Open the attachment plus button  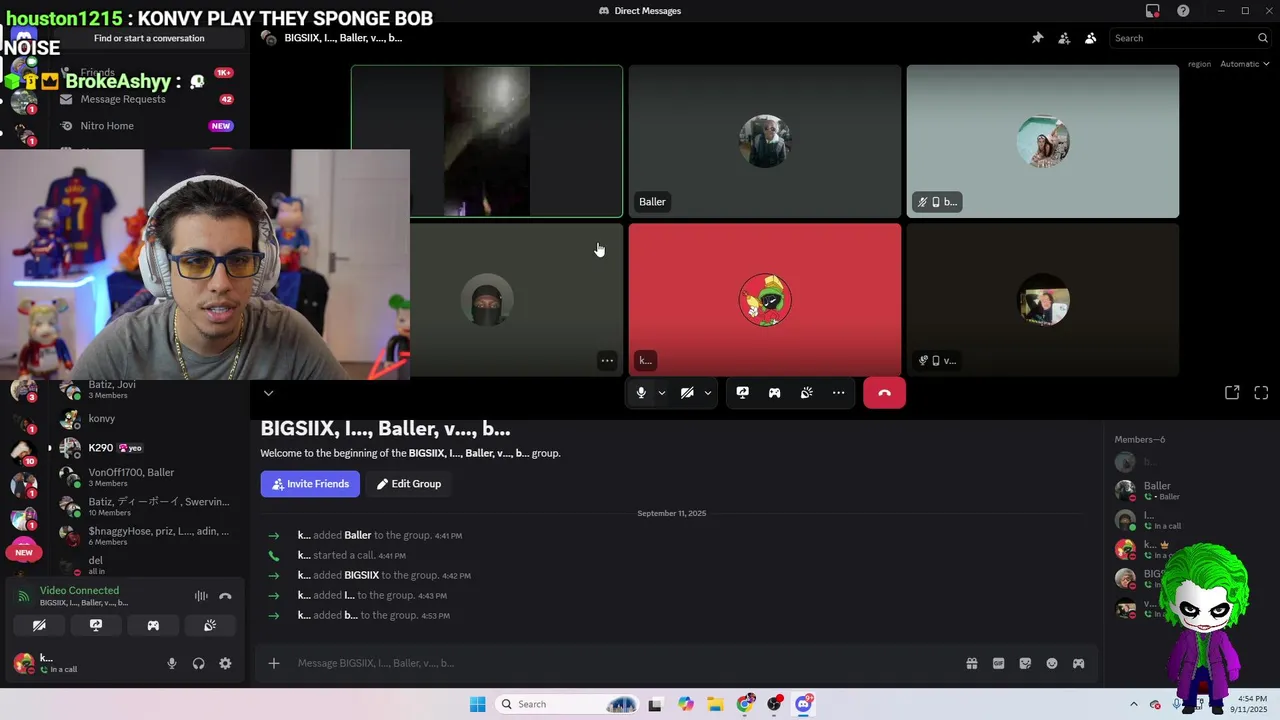pos(273,663)
